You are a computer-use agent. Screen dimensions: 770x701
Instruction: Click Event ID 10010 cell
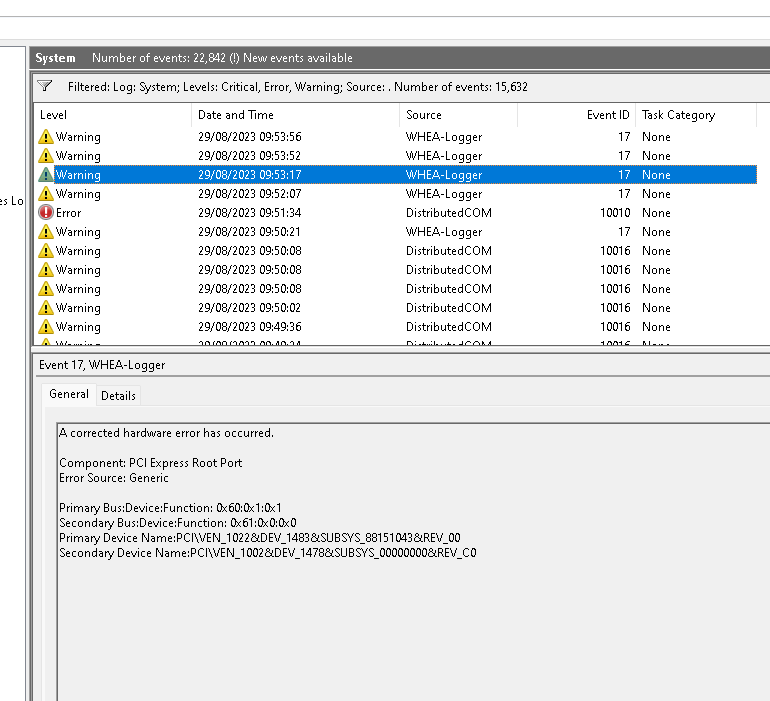click(615, 213)
